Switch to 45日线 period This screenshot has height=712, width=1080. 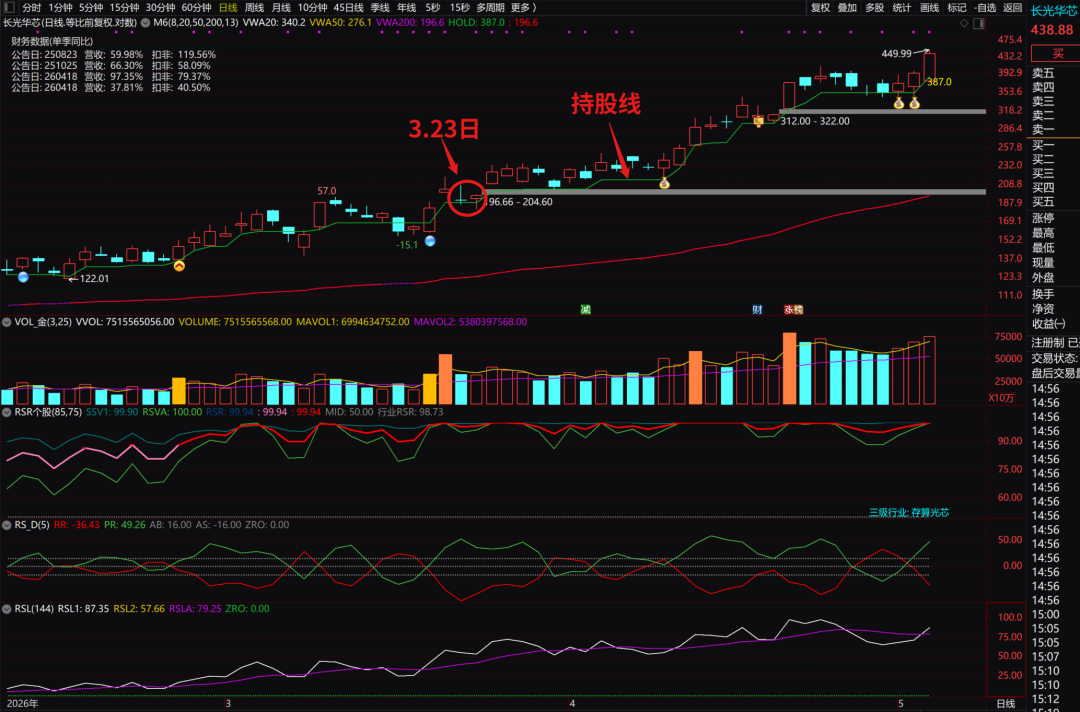348,8
